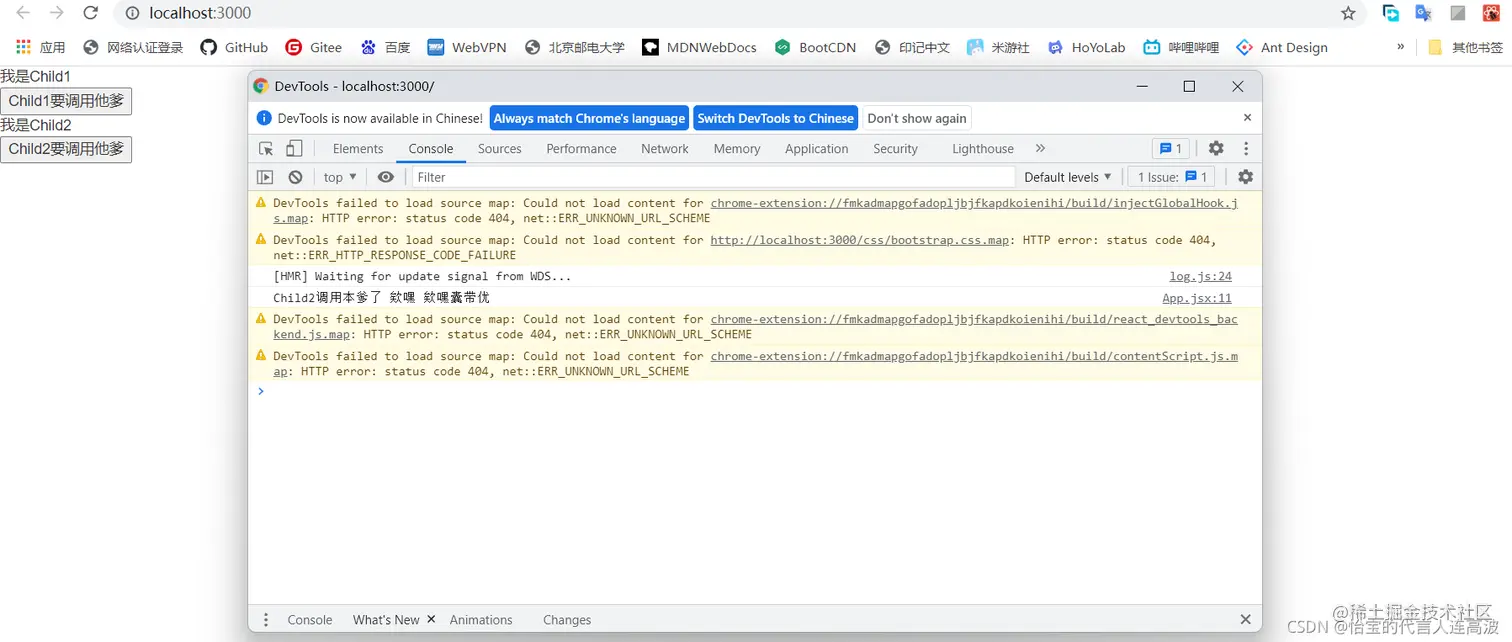Screen dimensions: 1512x642
Task: Show more bookmarks with the chevron
Action: [x=1400, y=47]
